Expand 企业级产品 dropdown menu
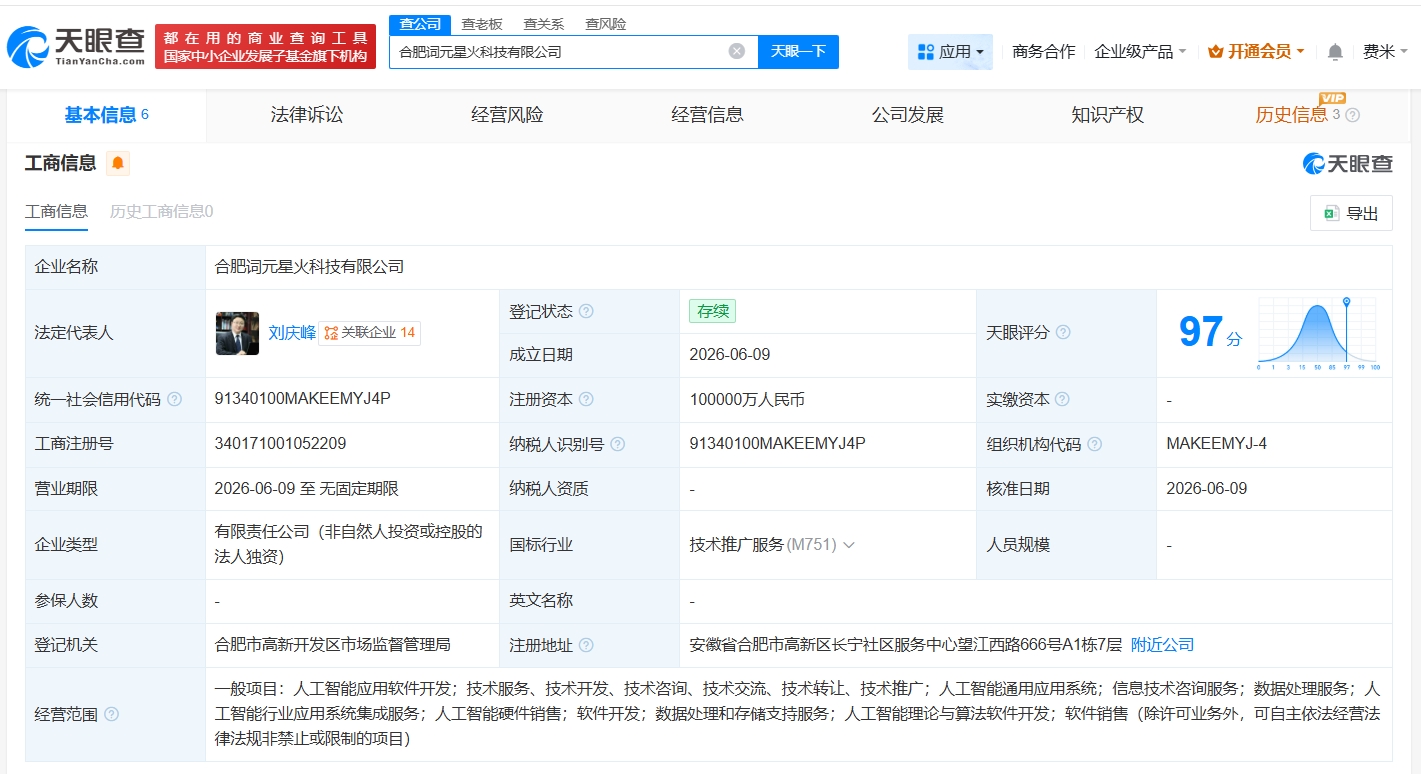1421x774 pixels. point(1140,52)
